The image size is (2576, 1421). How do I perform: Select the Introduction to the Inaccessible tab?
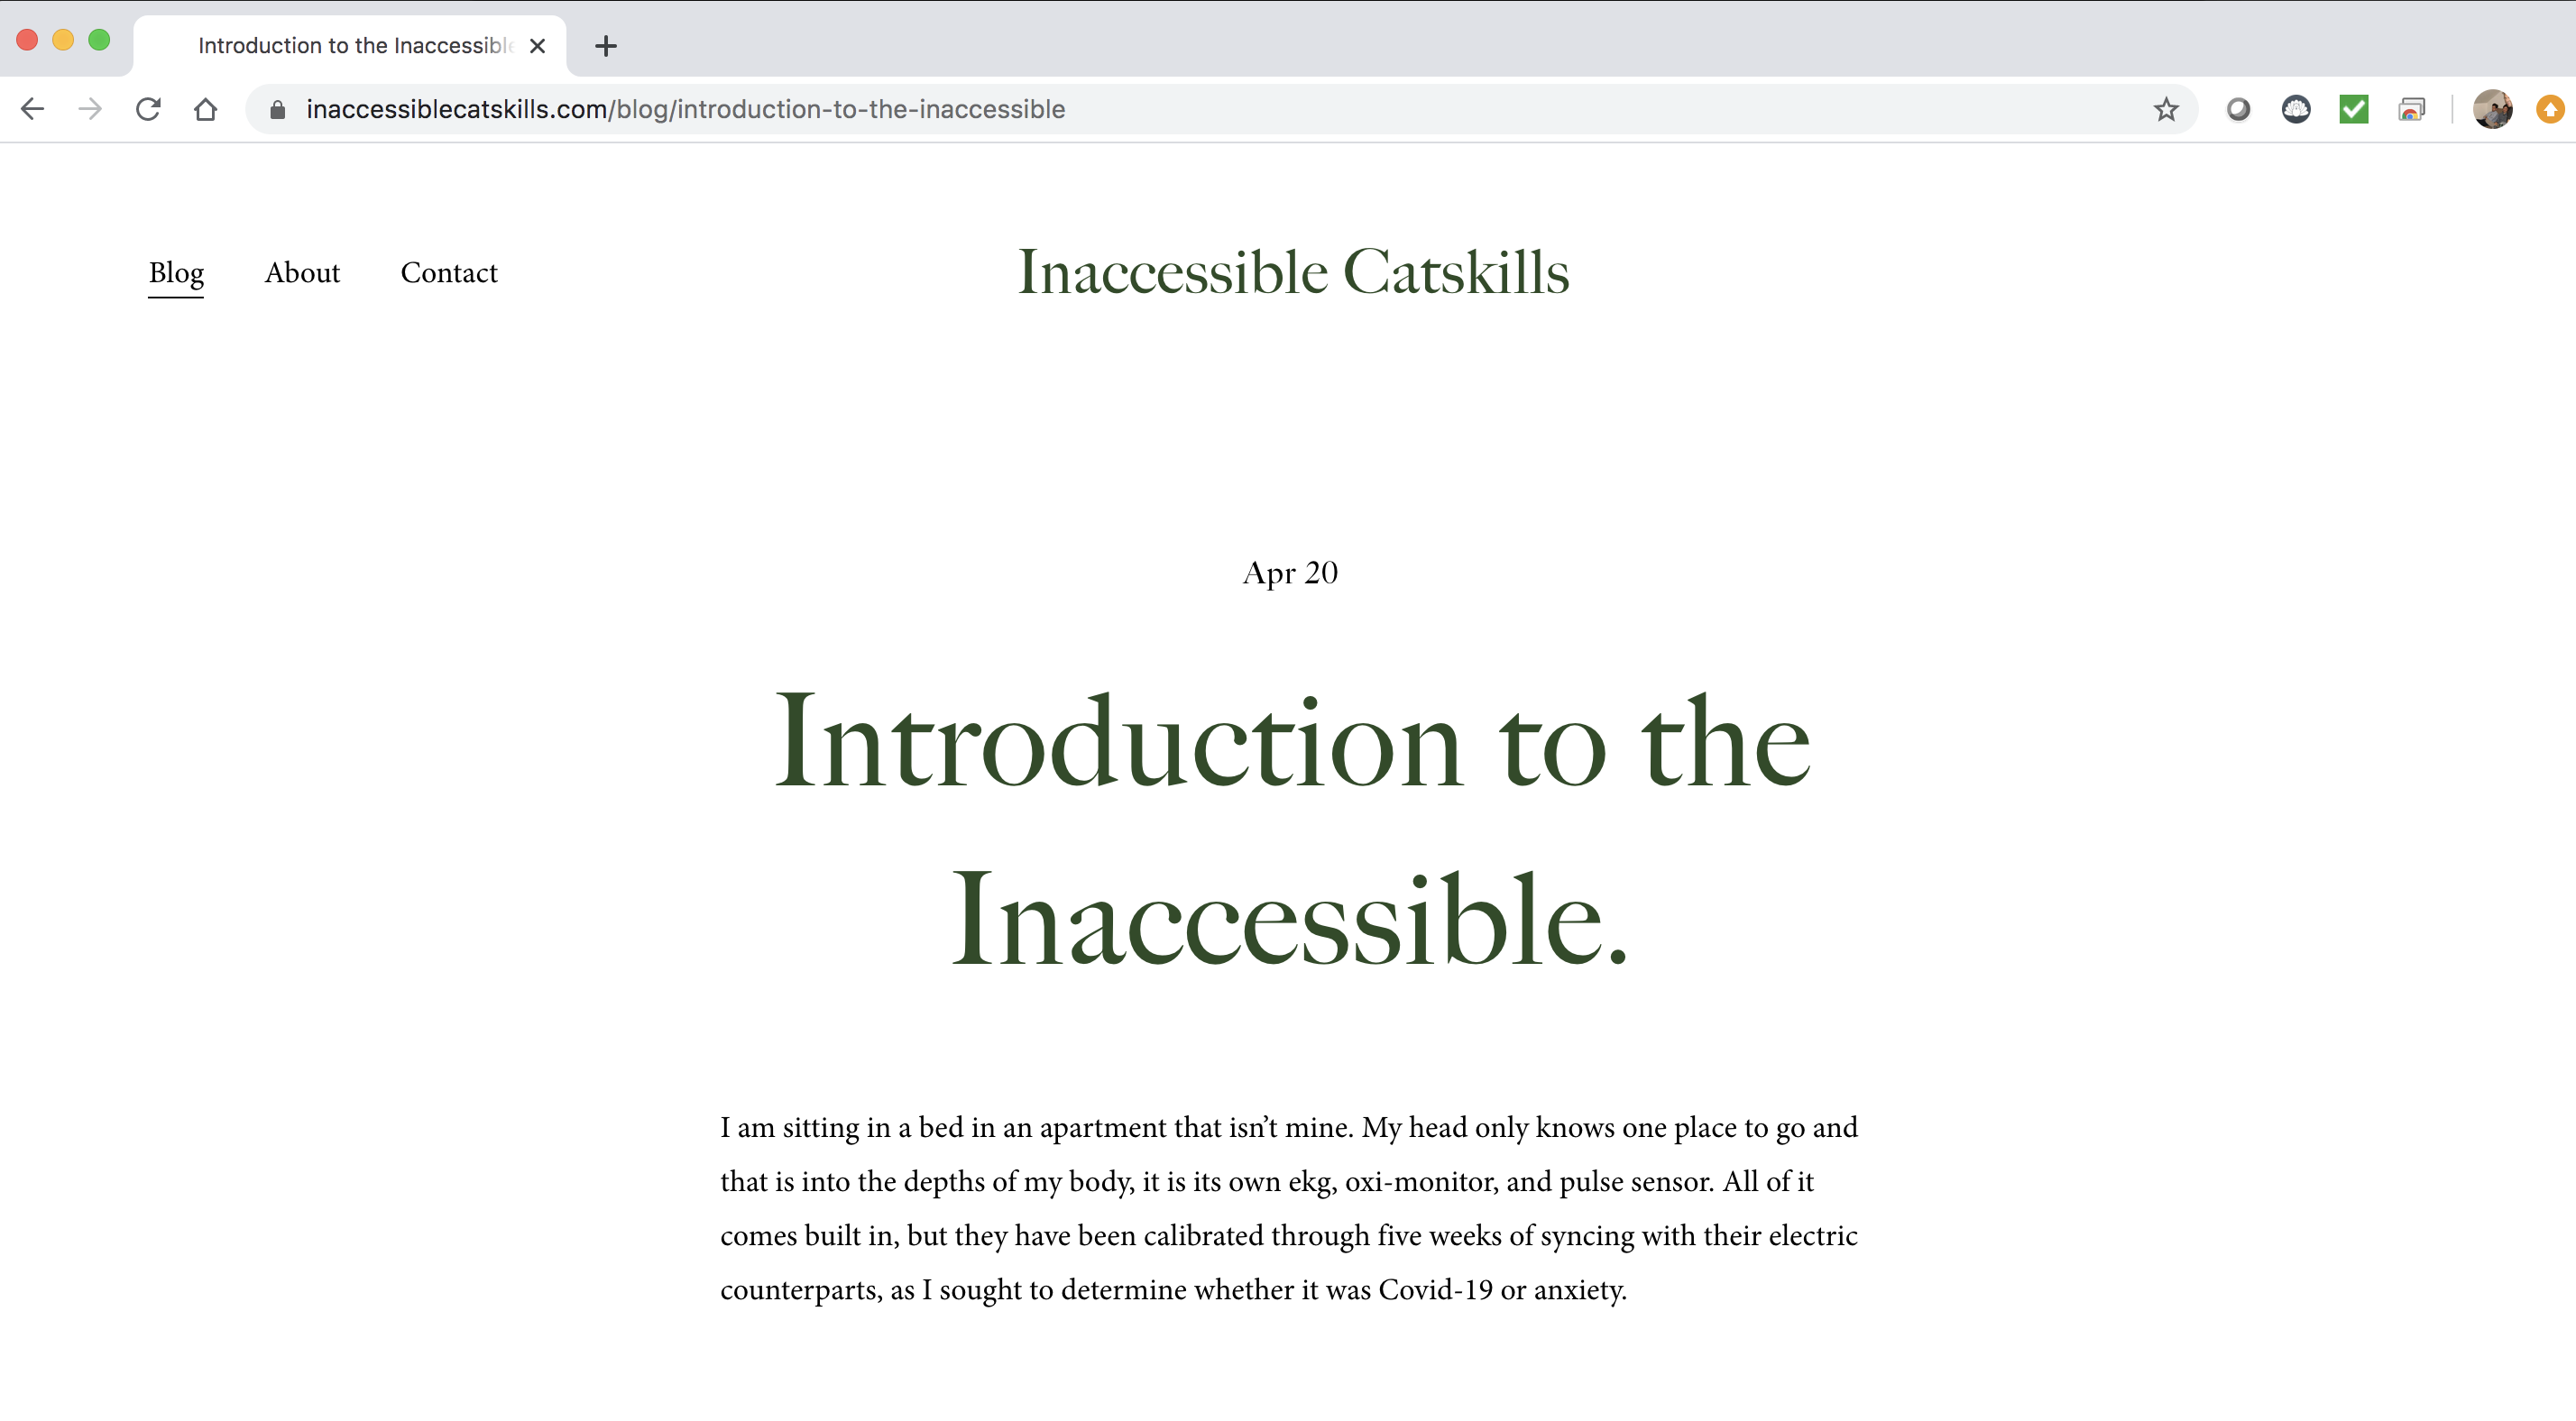350,46
